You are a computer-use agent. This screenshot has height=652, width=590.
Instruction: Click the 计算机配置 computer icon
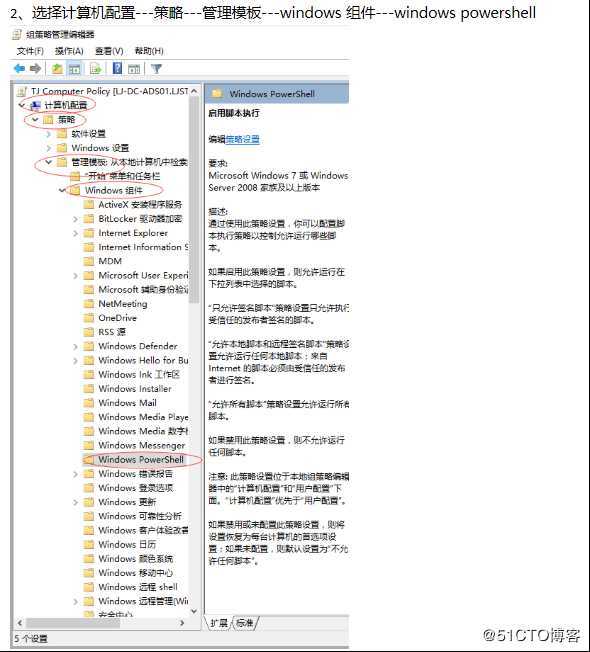tap(35, 106)
